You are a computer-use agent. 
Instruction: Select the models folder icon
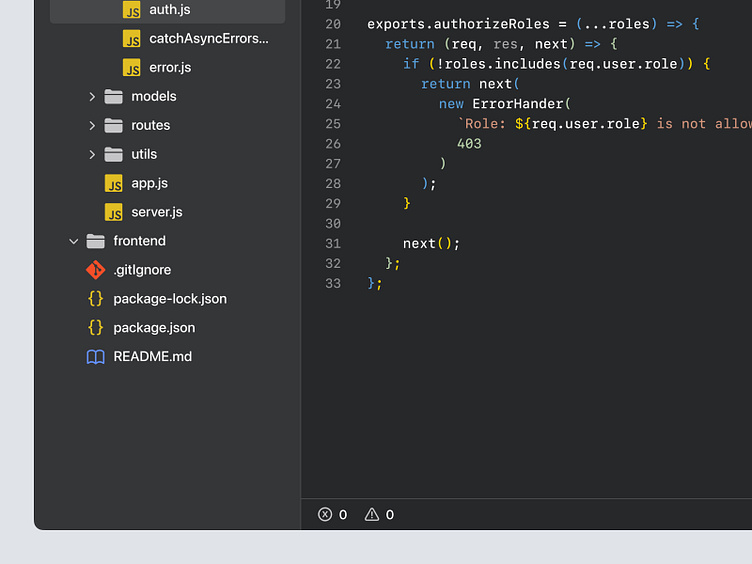point(114,97)
